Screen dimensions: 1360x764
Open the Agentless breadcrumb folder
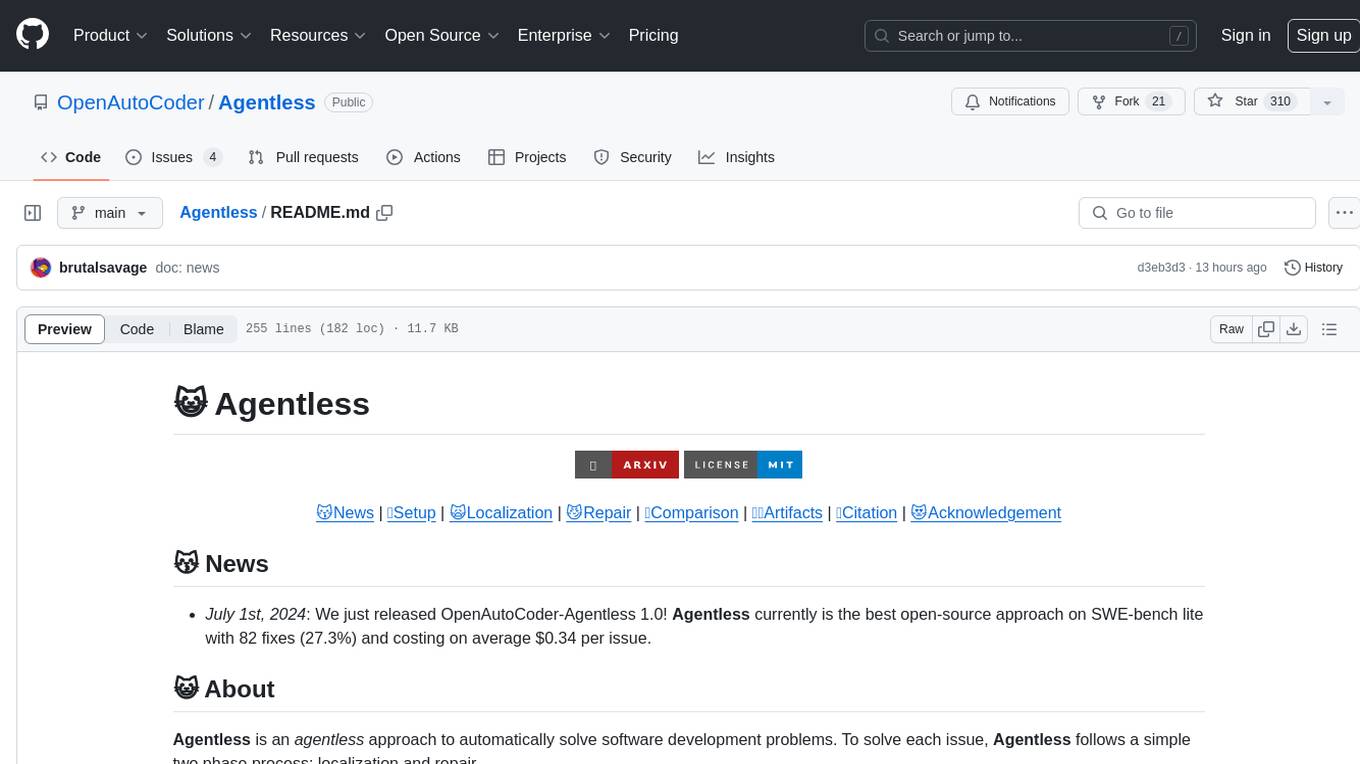coord(218,212)
